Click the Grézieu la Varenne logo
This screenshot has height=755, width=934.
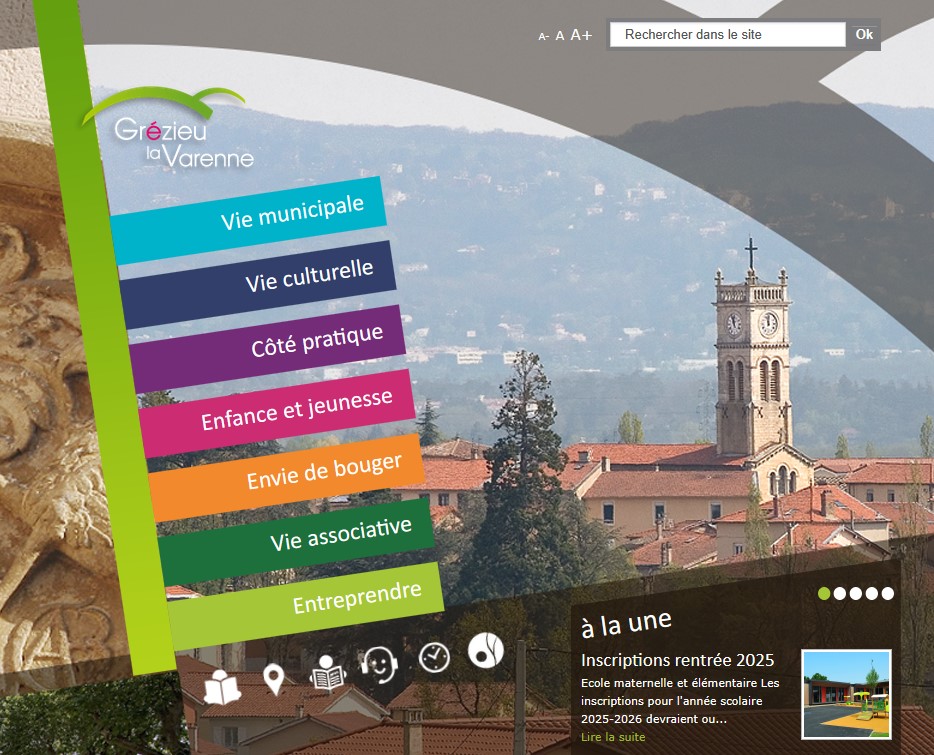[168, 129]
